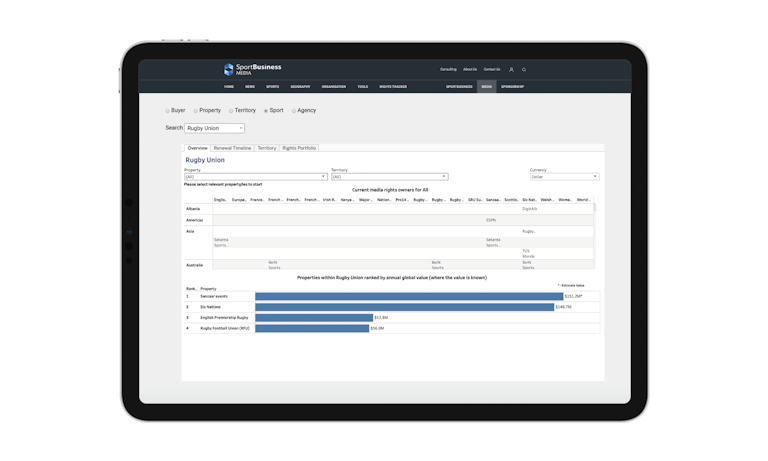The image size is (768, 461).
Task: Click the Rugby Football Union (RFU) bar
Action: (x=312, y=329)
